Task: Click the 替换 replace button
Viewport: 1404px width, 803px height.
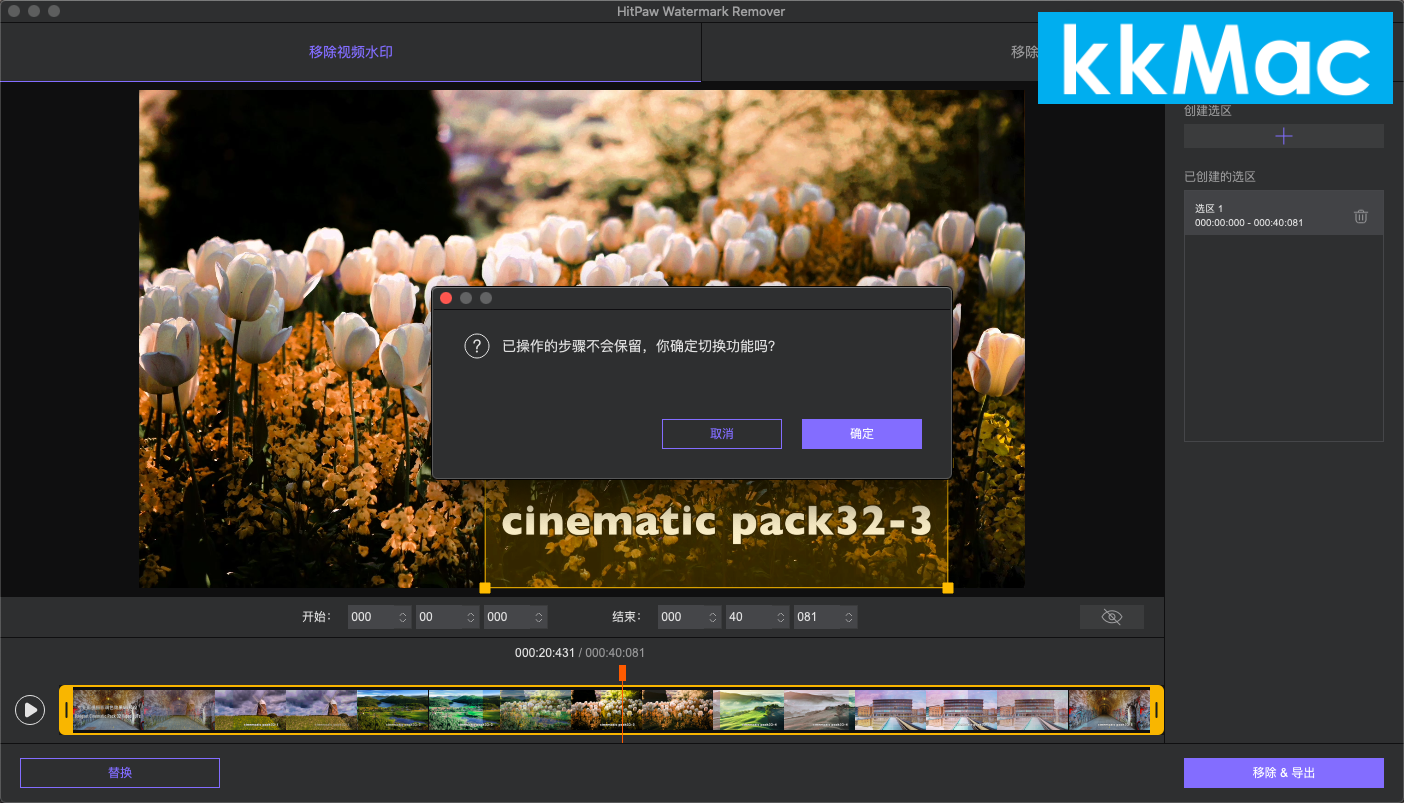Action: (120, 773)
